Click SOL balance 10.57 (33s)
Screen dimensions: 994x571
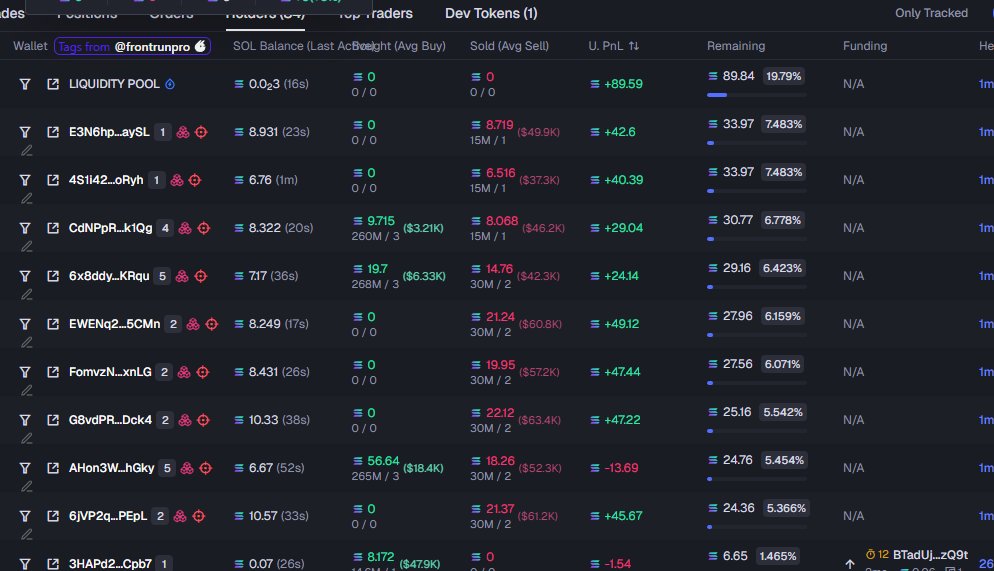tap(278, 516)
